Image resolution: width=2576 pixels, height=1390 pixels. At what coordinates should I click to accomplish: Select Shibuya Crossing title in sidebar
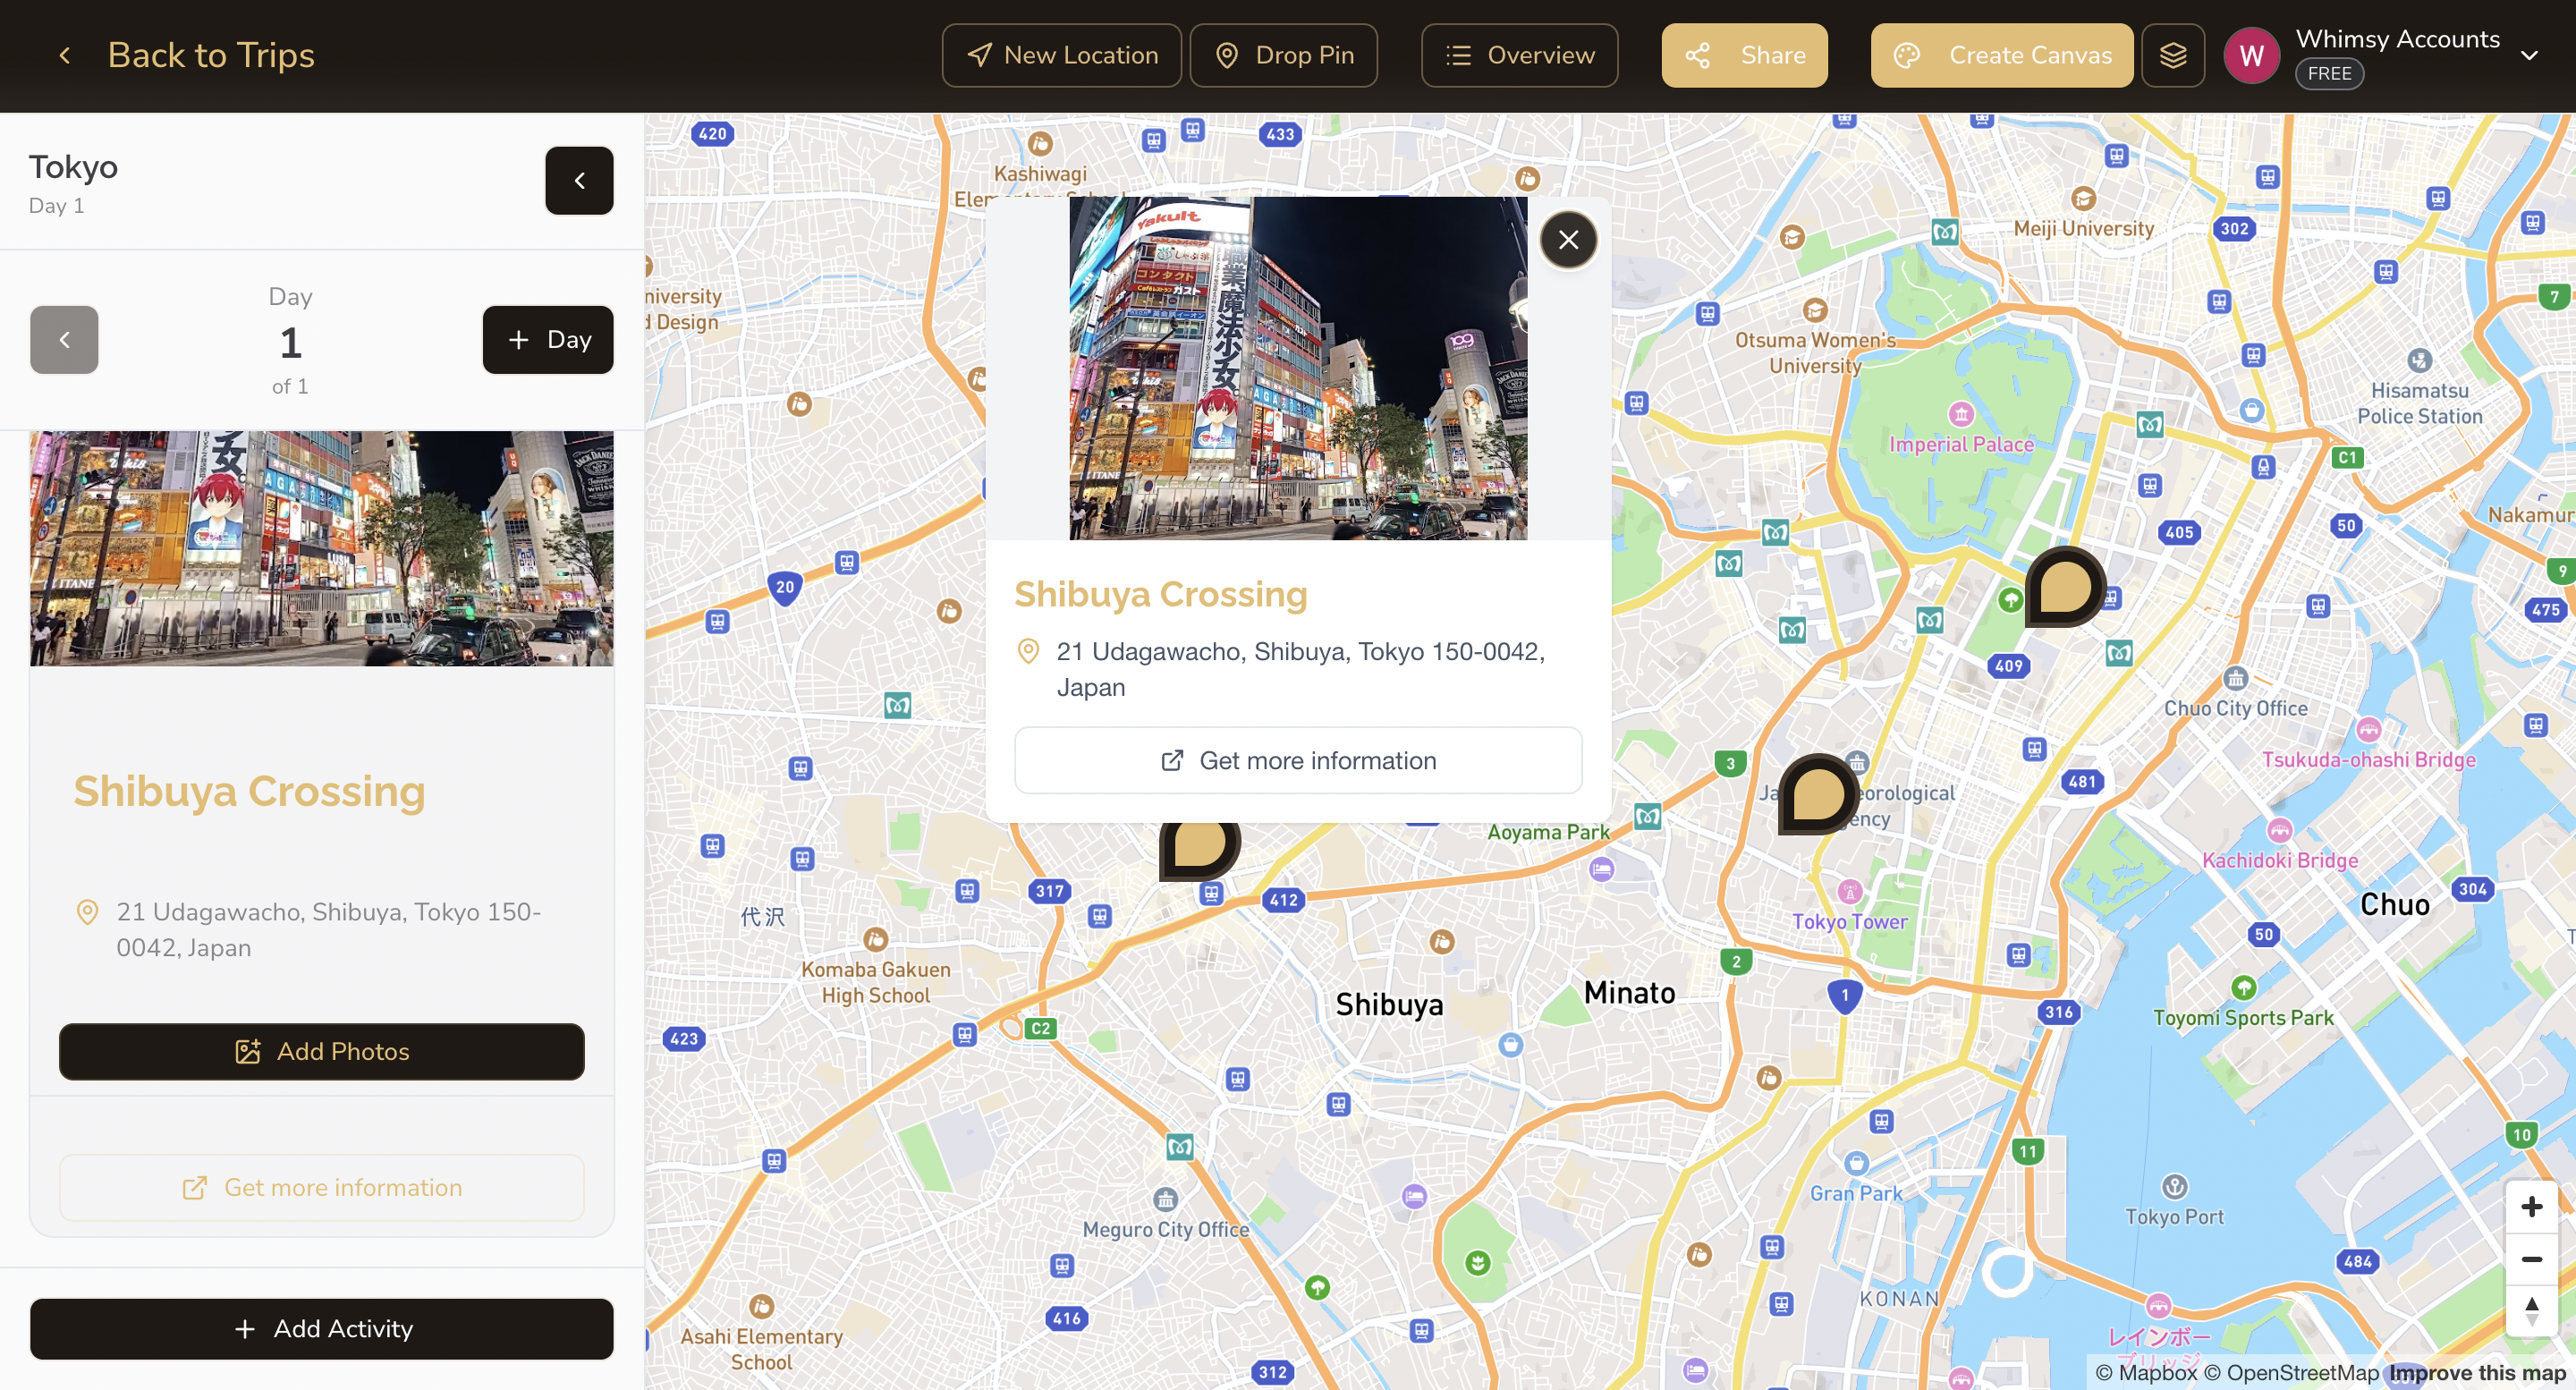point(249,791)
